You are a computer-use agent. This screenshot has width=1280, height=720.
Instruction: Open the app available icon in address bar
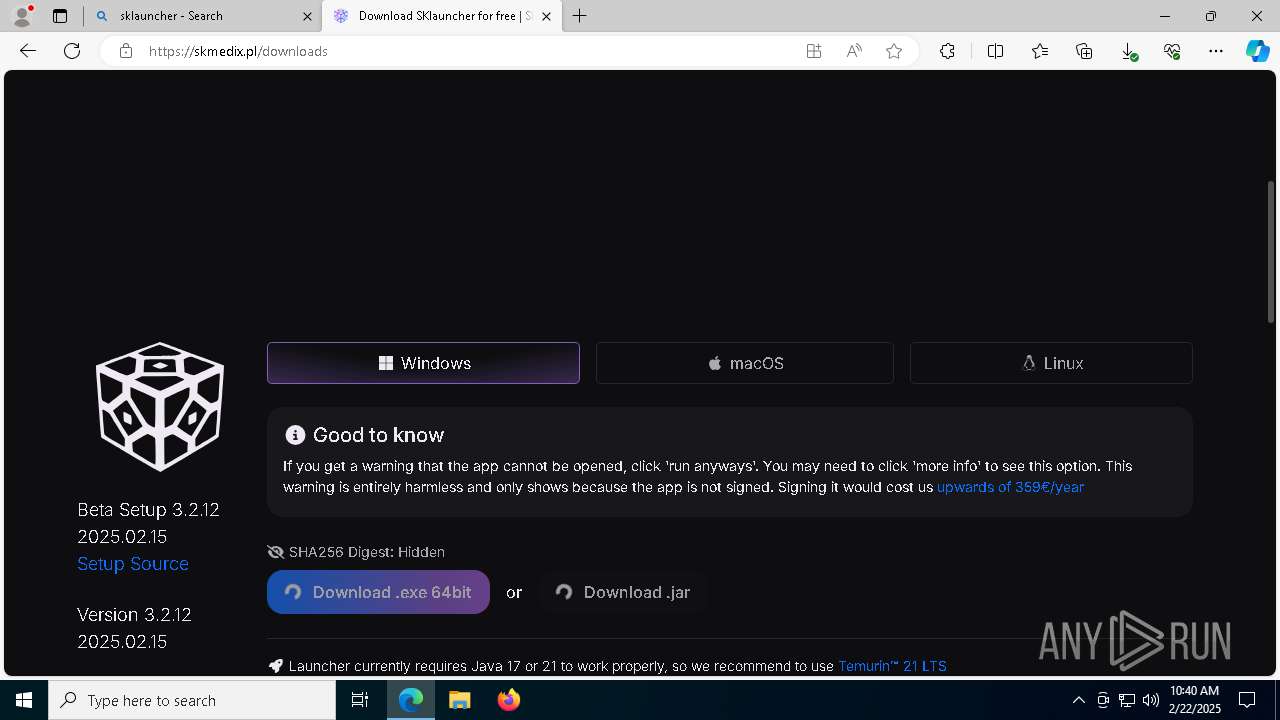point(814,51)
